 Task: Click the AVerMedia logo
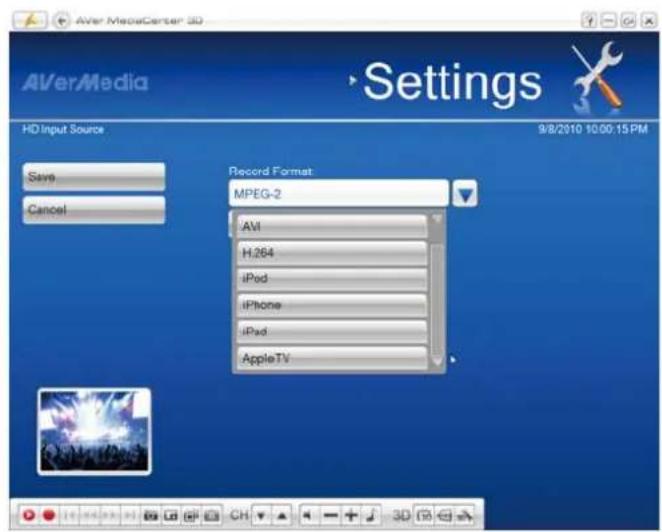85,82
